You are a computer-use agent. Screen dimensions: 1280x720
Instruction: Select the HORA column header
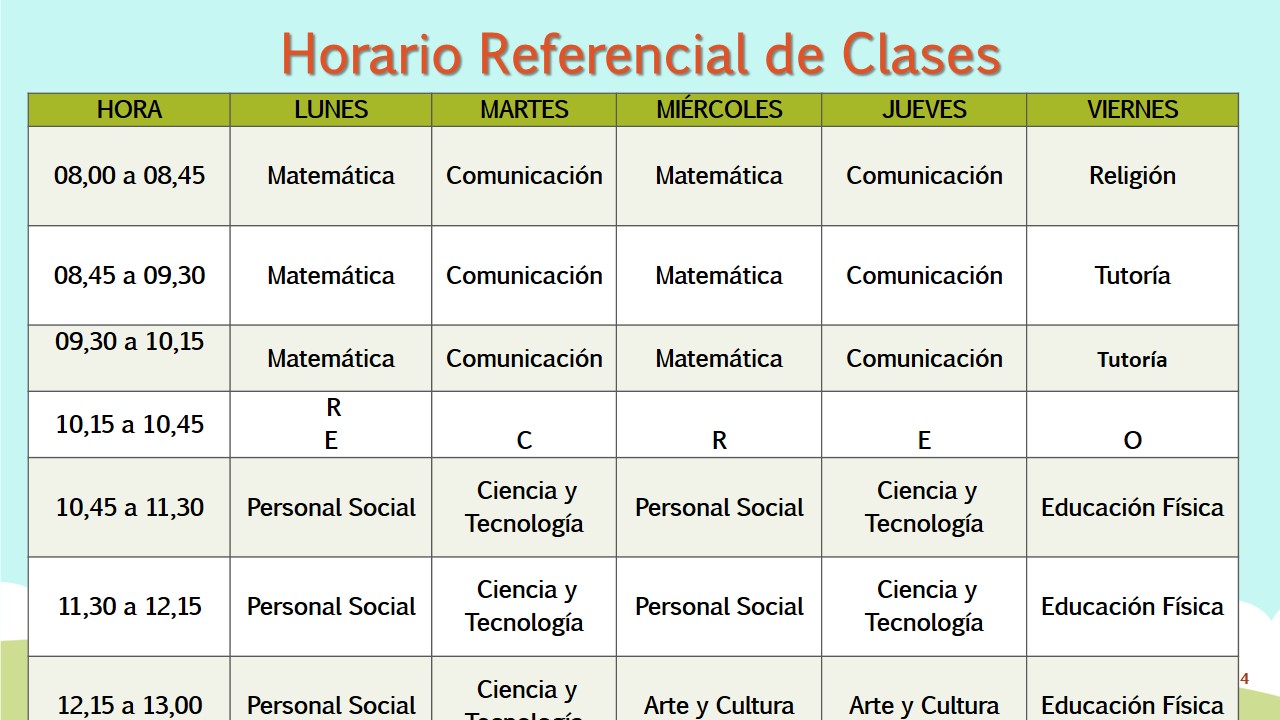(x=129, y=110)
